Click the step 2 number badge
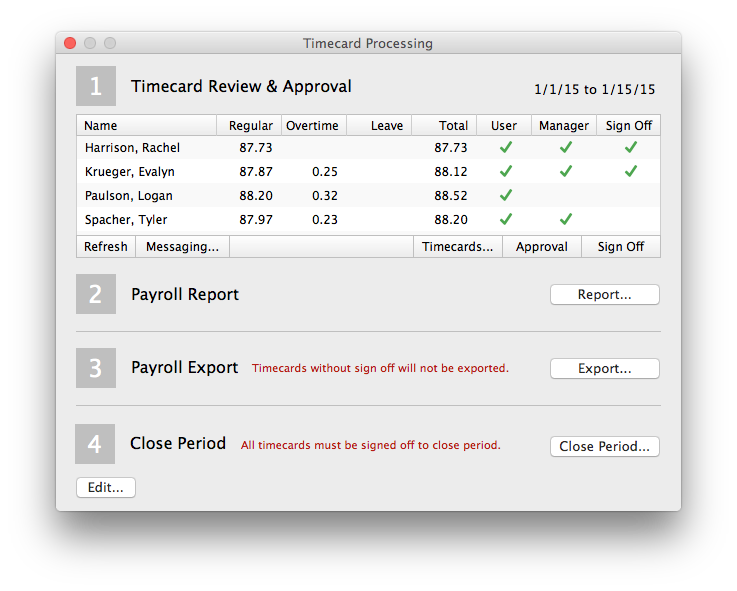This screenshot has height=591, width=737. click(96, 294)
